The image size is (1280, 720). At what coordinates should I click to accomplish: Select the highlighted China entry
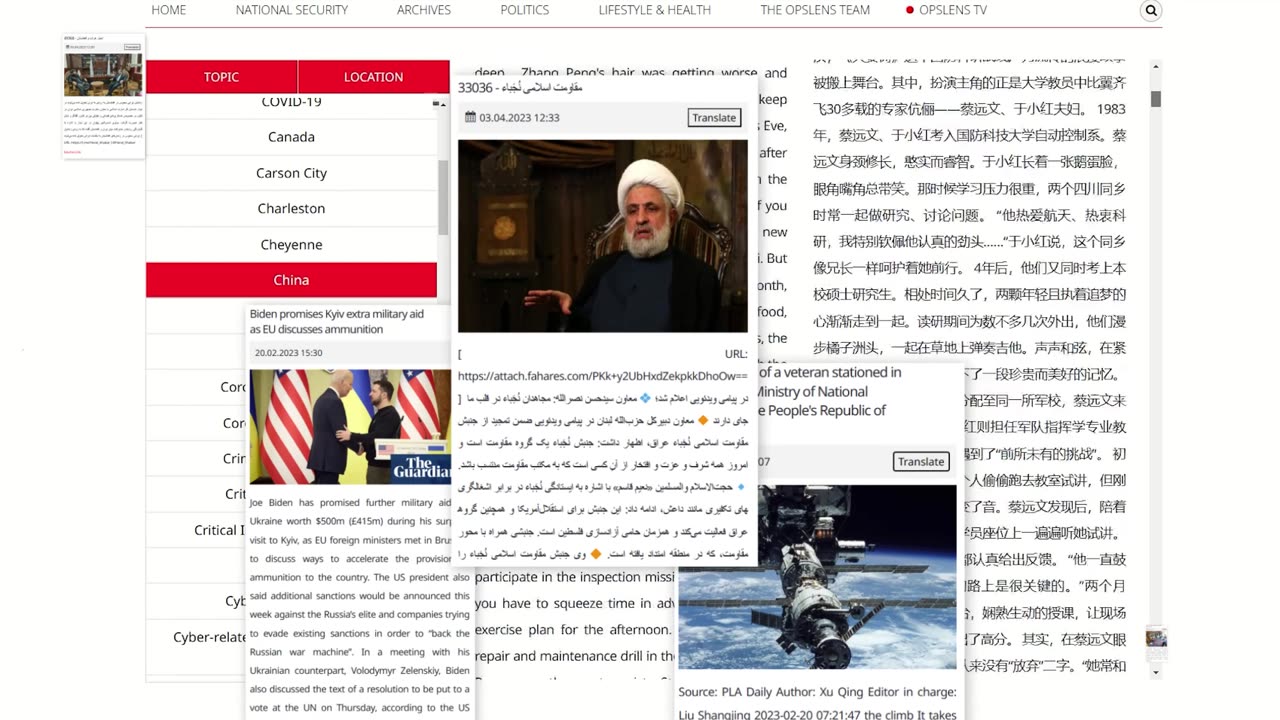[x=291, y=280]
